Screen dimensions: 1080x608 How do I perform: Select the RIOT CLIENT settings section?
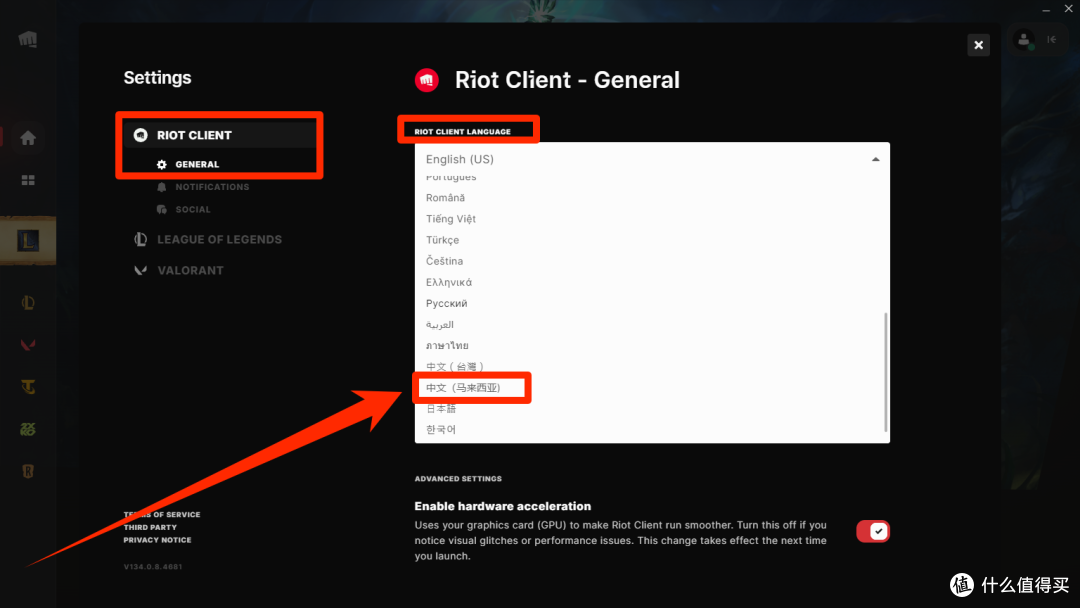(219, 135)
